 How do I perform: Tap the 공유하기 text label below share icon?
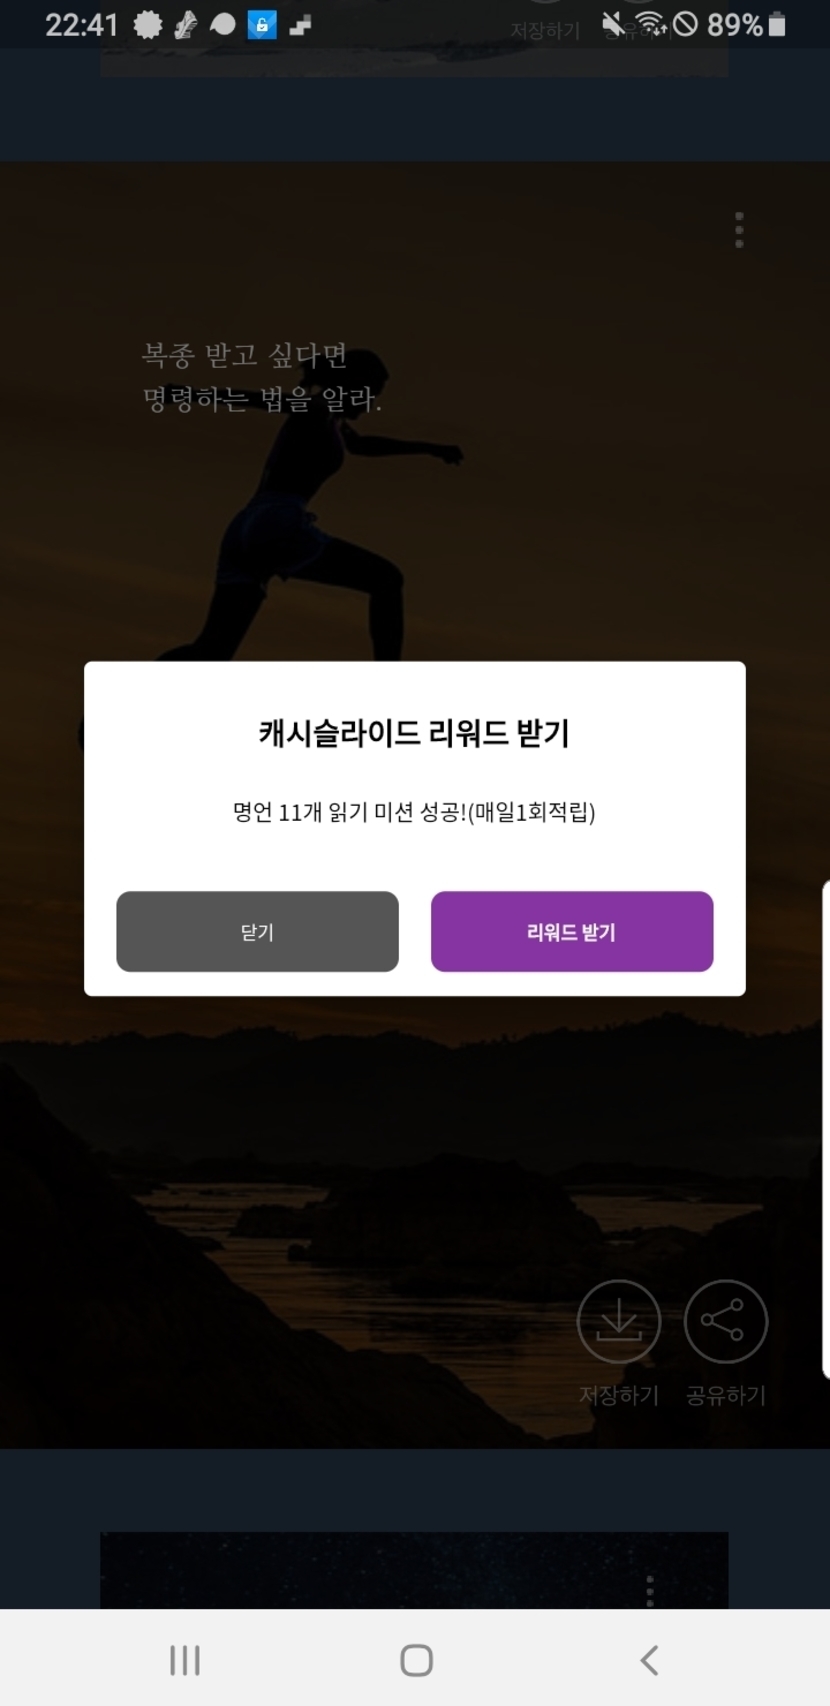[x=725, y=1395]
